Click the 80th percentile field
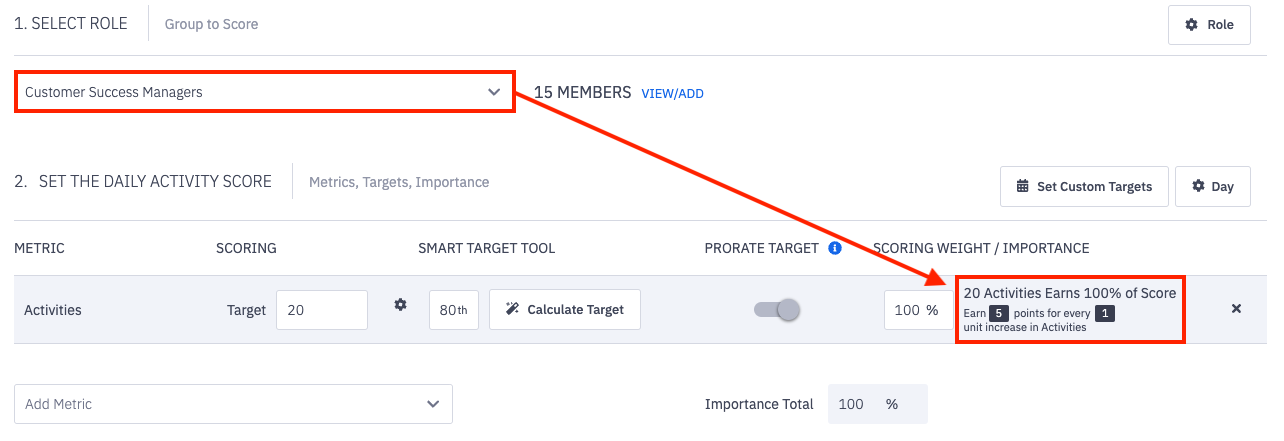The width and height of the screenshot is (1284, 441). click(453, 310)
